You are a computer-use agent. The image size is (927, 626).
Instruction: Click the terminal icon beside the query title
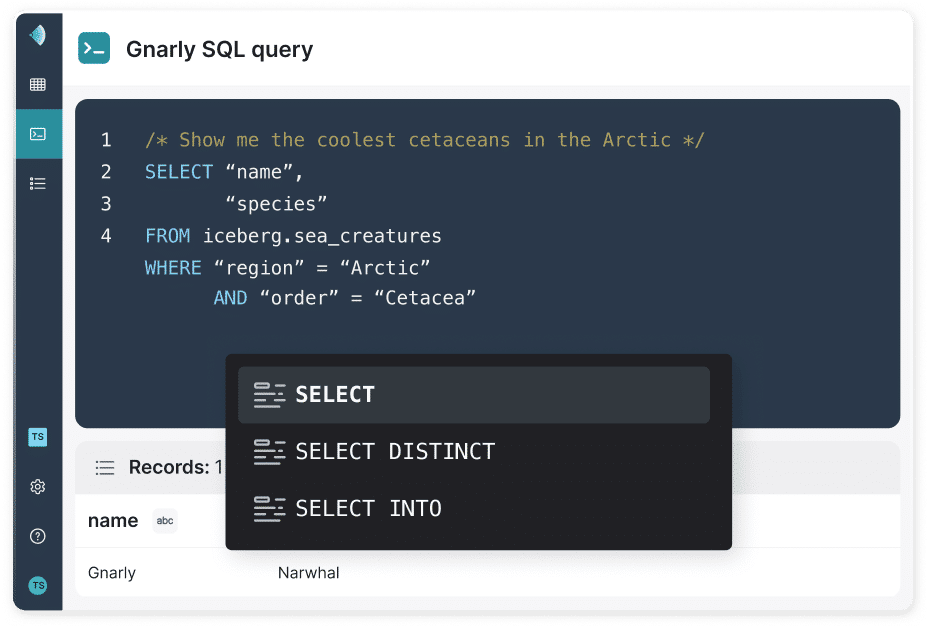click(x=94, y=48)
